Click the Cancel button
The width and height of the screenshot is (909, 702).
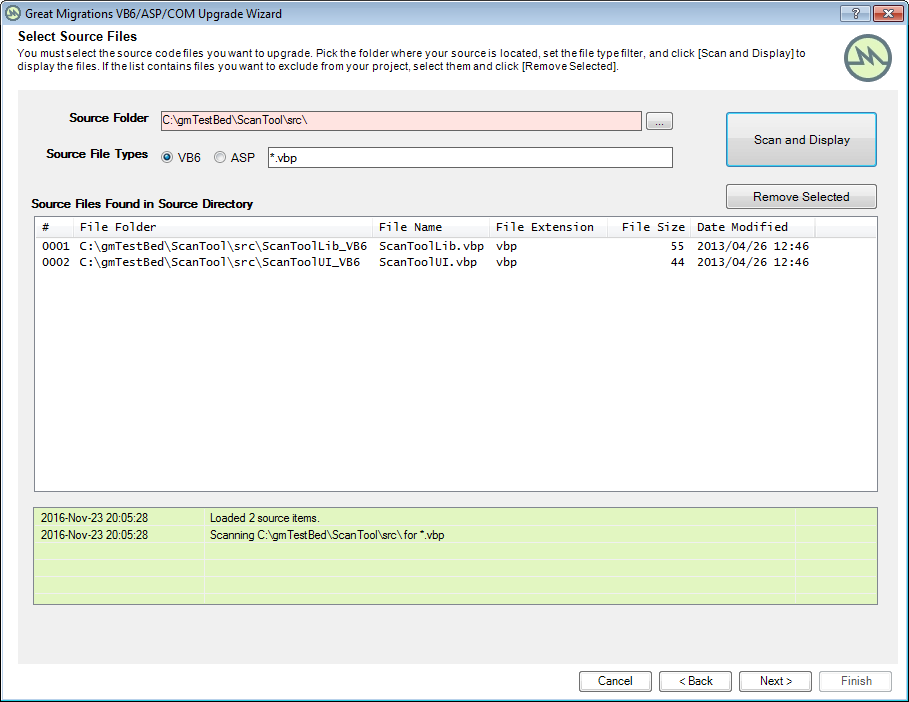point(615,681)
